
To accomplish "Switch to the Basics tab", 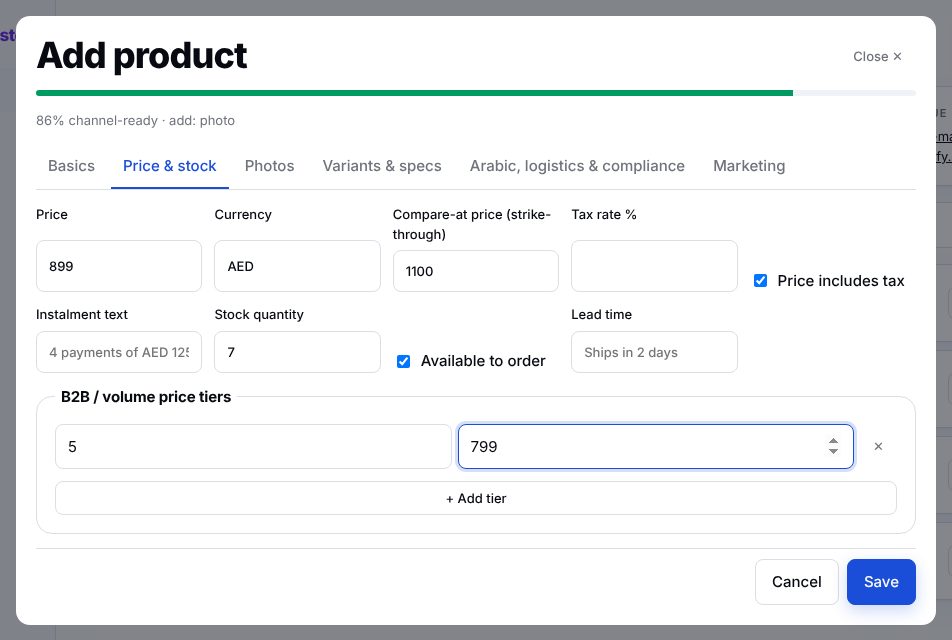I will (71, 166).
